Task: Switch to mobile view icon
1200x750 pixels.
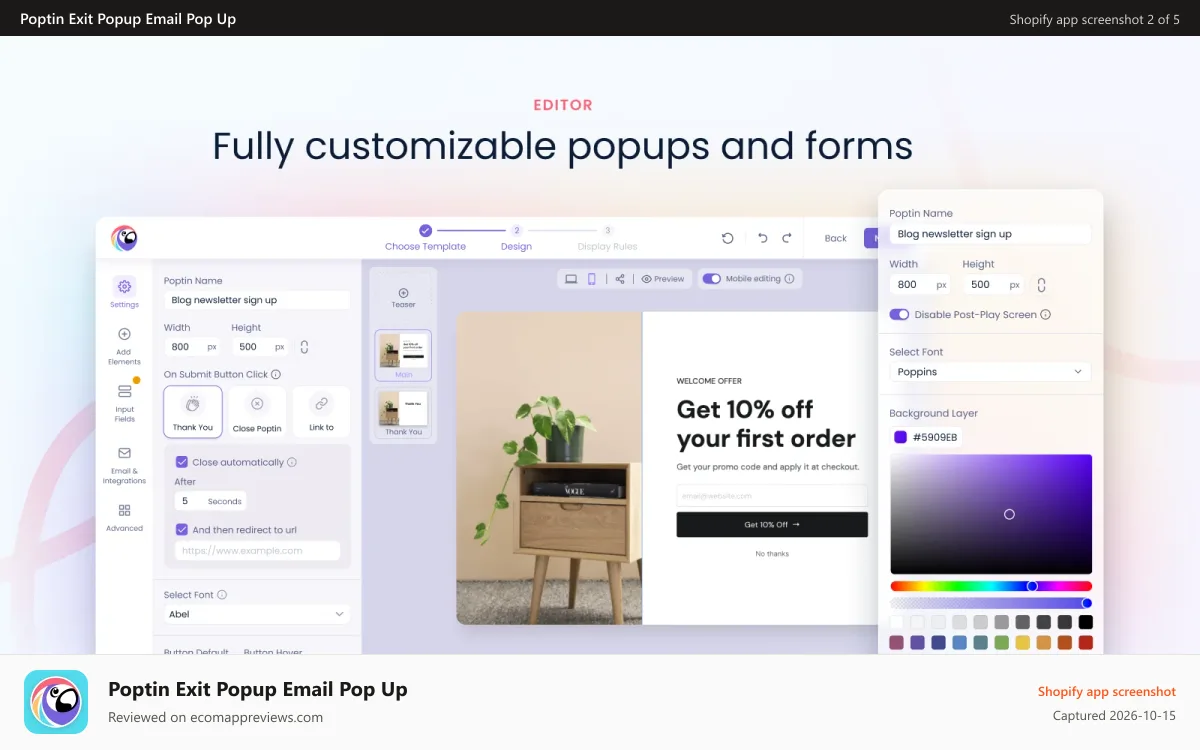Action: pos(592,279)
